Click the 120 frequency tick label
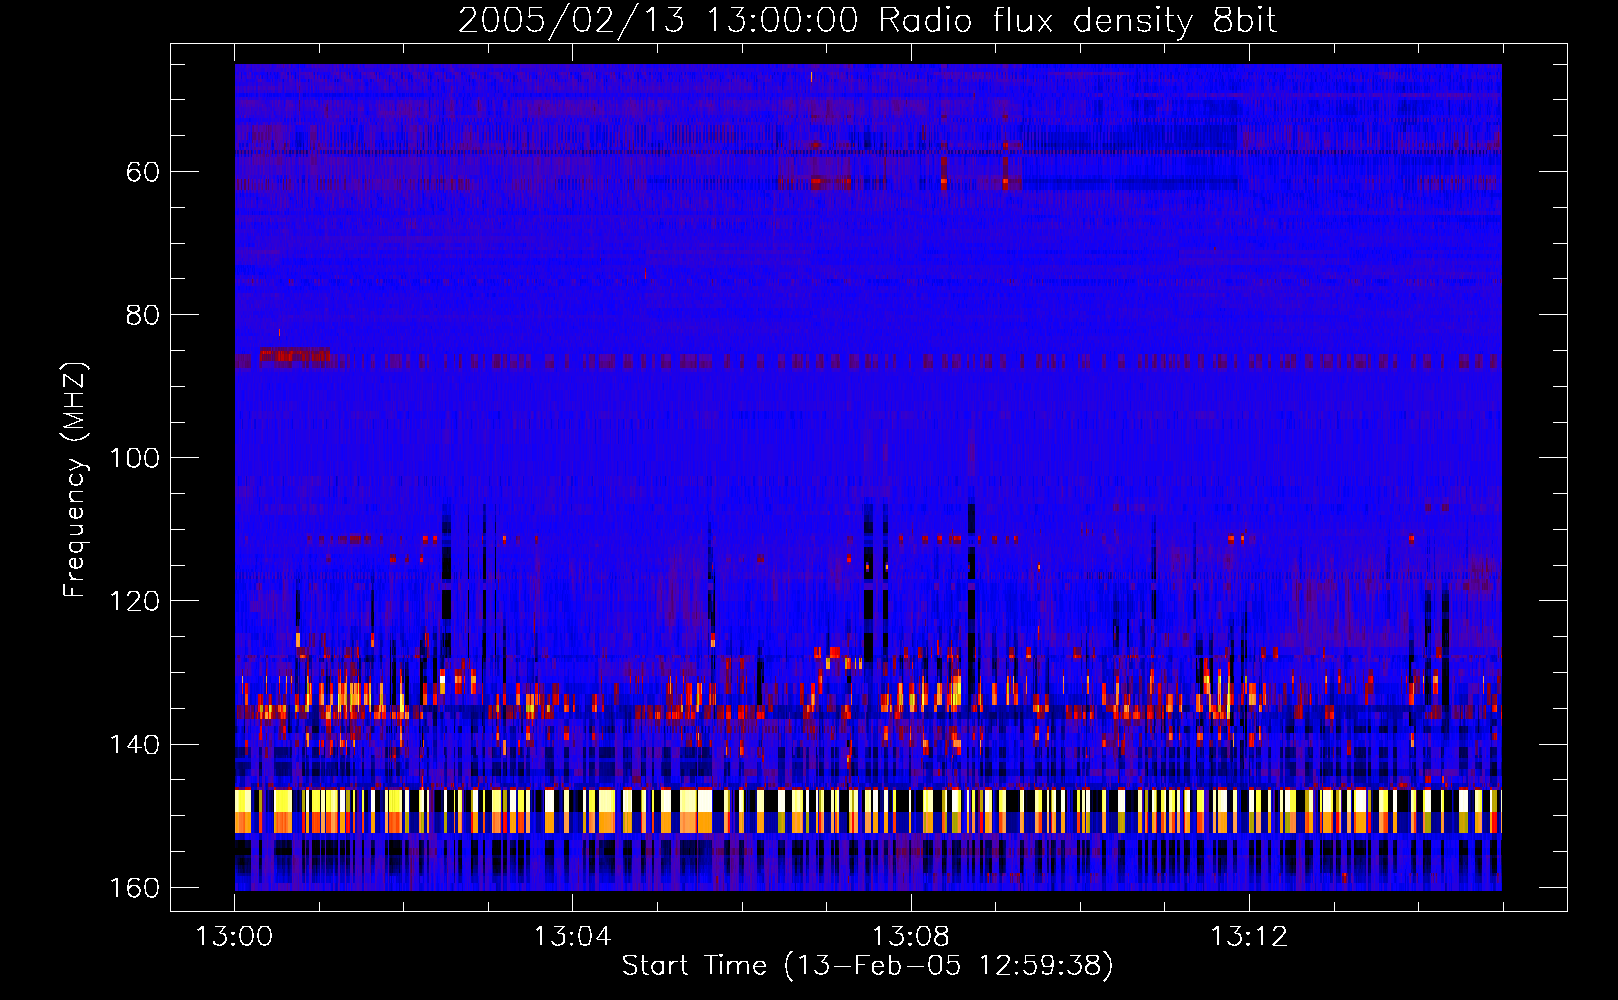This screenshot has width=1618, height=1000. click(x=134, y=601)
